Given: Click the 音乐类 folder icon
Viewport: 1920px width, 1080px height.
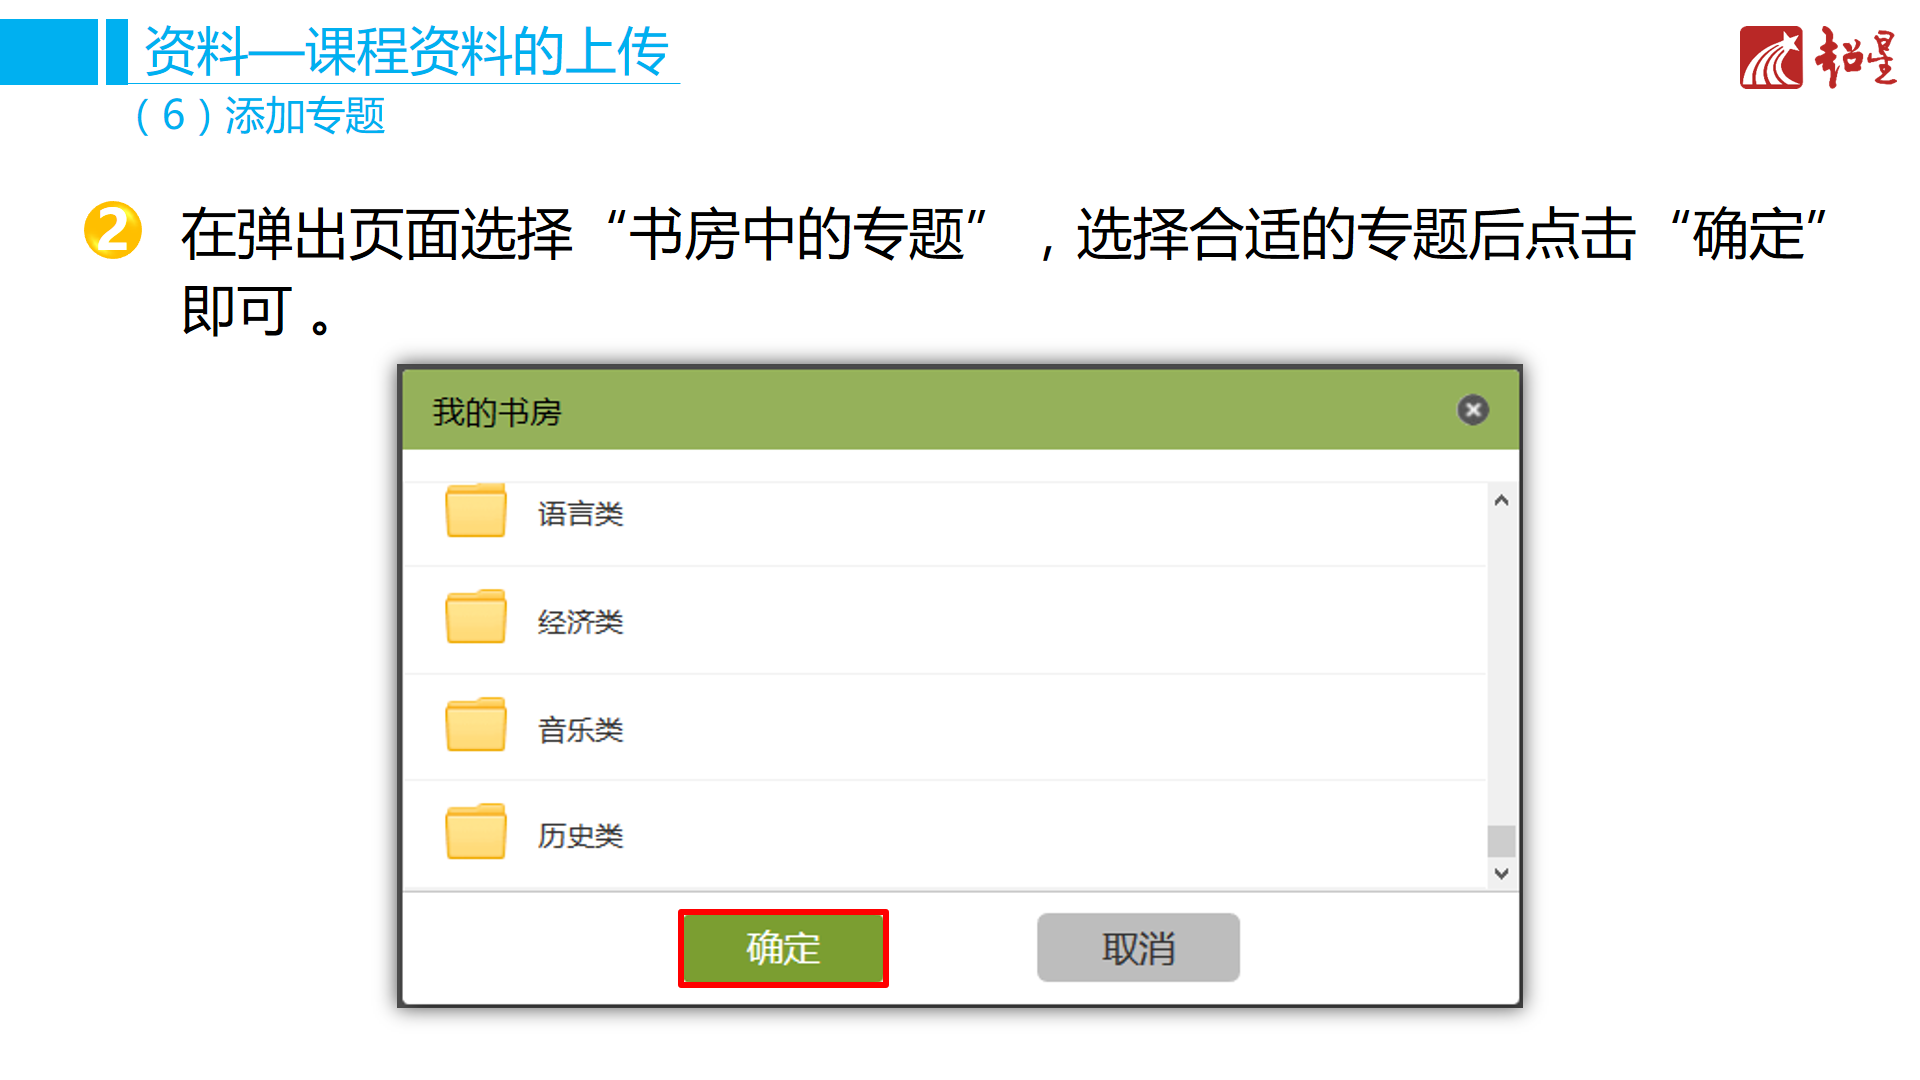Looking at the screenshot, I should click(x=475, y=725).
